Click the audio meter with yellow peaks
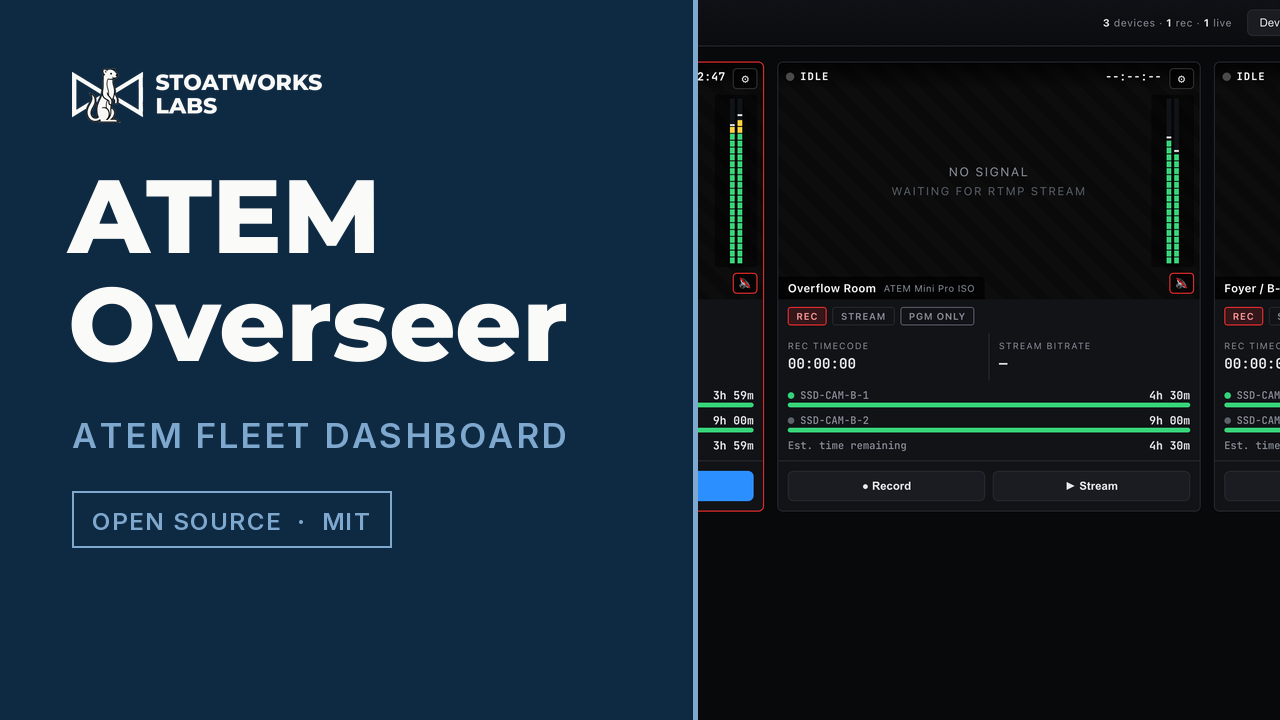Image resolution: width=1280 pixels, height=720 pixels. point(736,181)
